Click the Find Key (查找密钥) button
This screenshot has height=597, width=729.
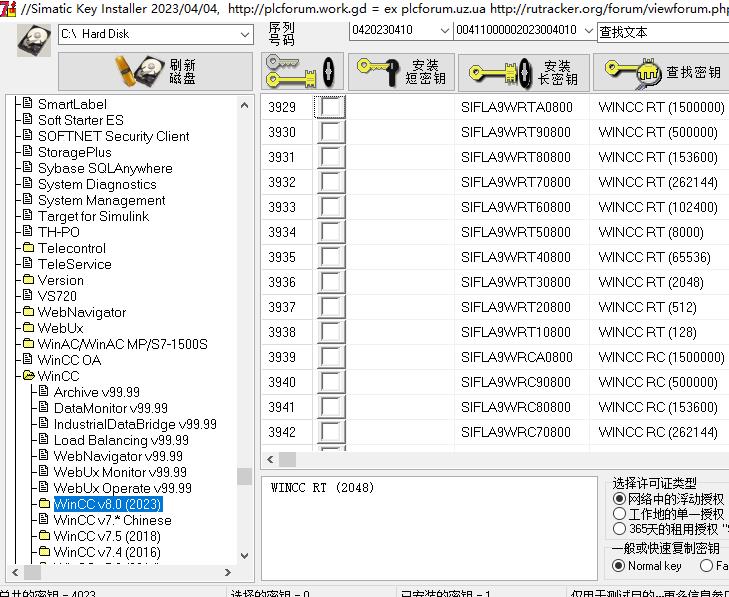pos(662,72)
